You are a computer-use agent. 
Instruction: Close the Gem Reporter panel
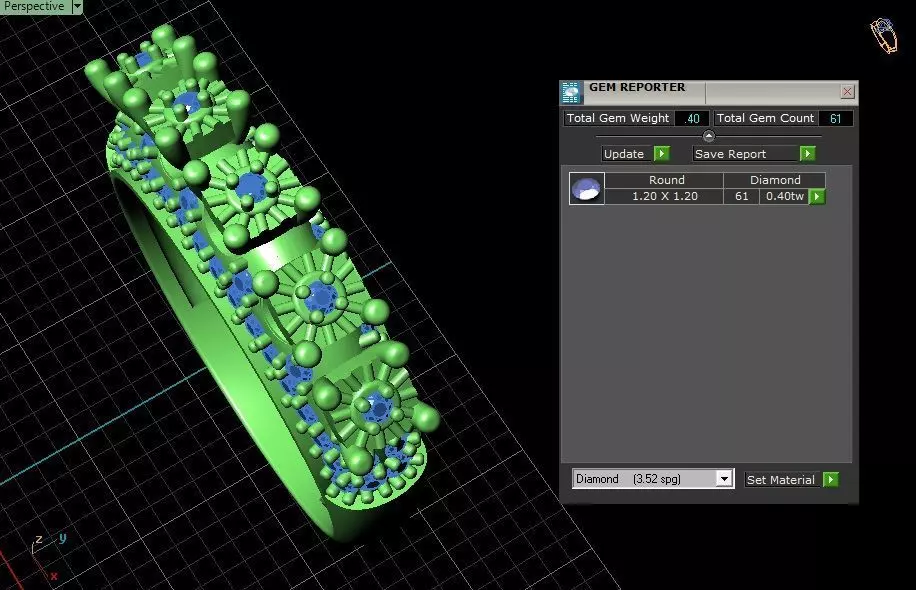tap(847, 92)
